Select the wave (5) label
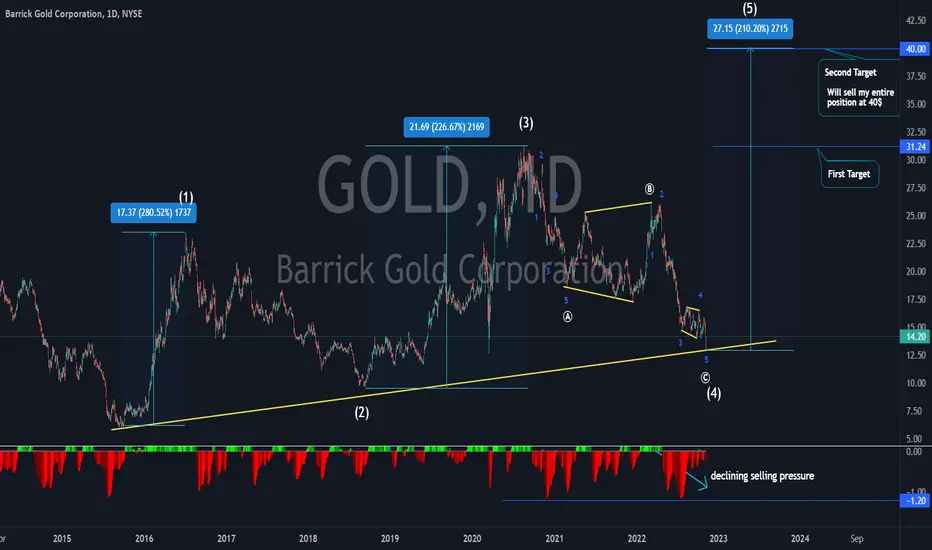 pos(750,8)
